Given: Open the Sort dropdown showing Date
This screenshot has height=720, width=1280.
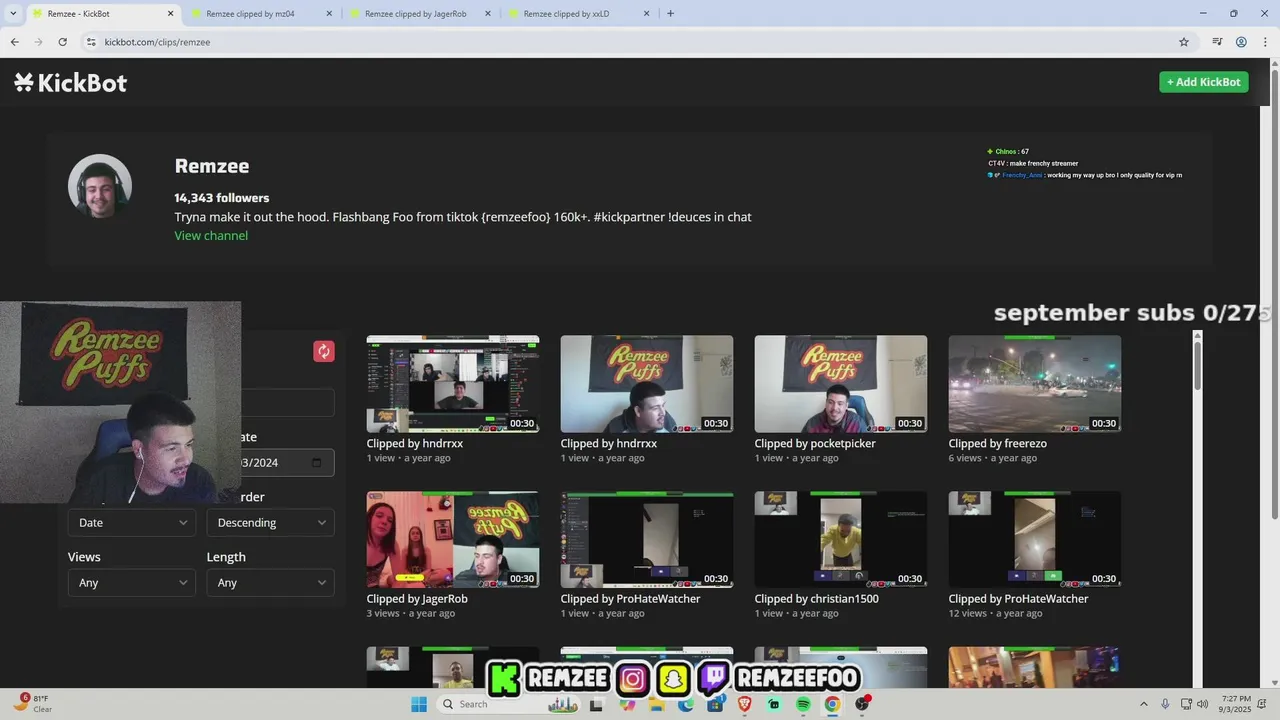Looking at the screenshot, I should pos(131,523).
